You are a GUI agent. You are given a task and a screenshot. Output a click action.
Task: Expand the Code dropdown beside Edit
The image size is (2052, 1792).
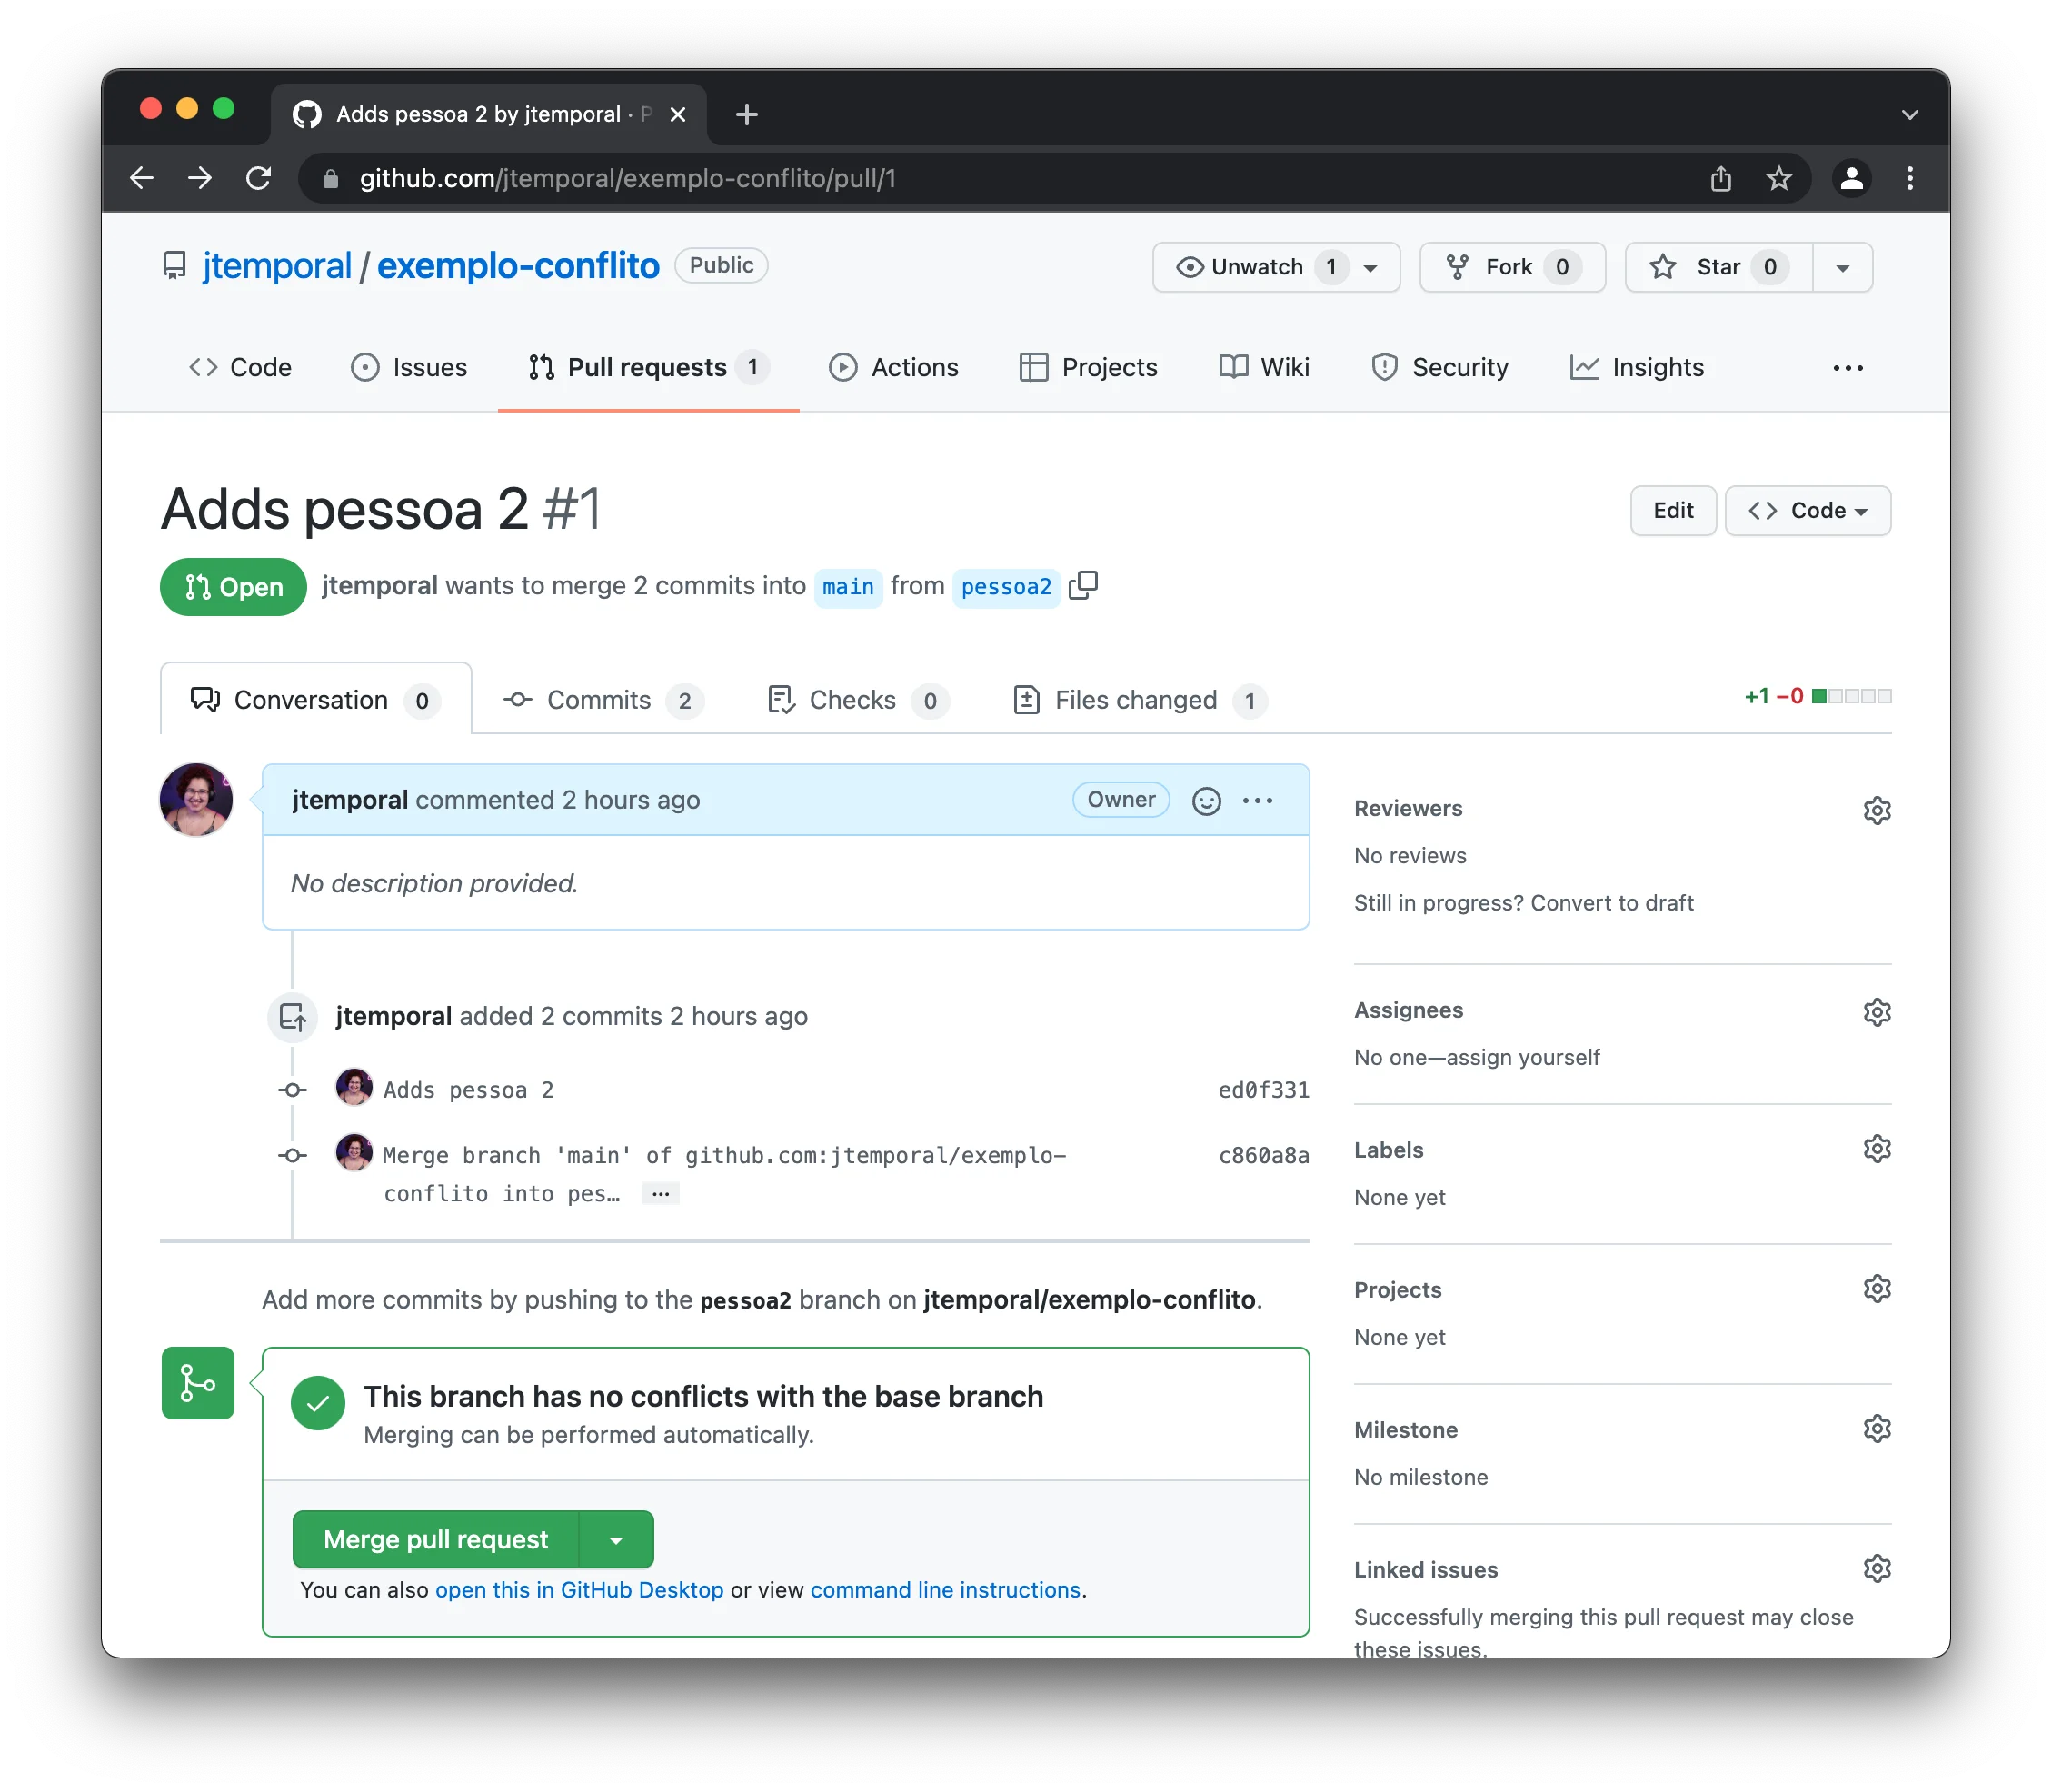[x=1807, y=511]
